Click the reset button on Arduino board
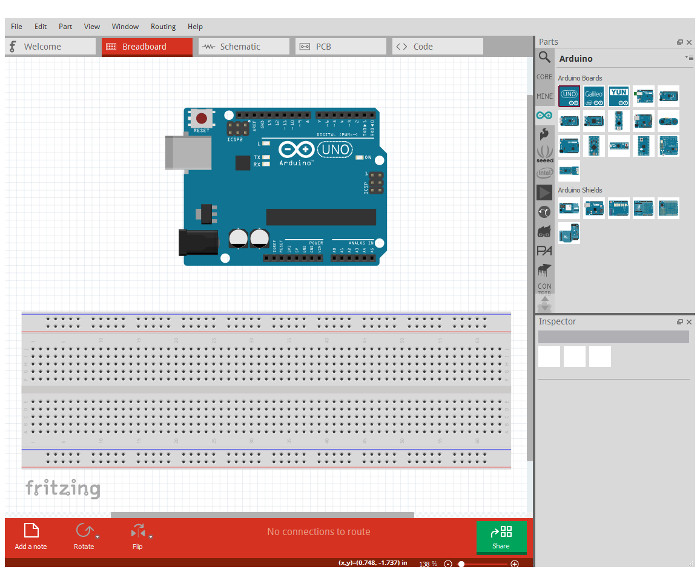The image size is (700, 572). point(201,118)
